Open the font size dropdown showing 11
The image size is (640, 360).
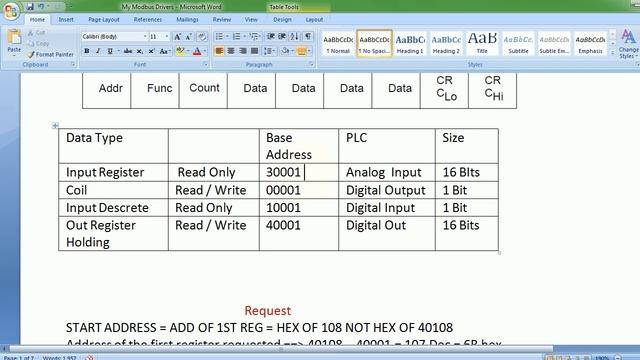(167, 37)
